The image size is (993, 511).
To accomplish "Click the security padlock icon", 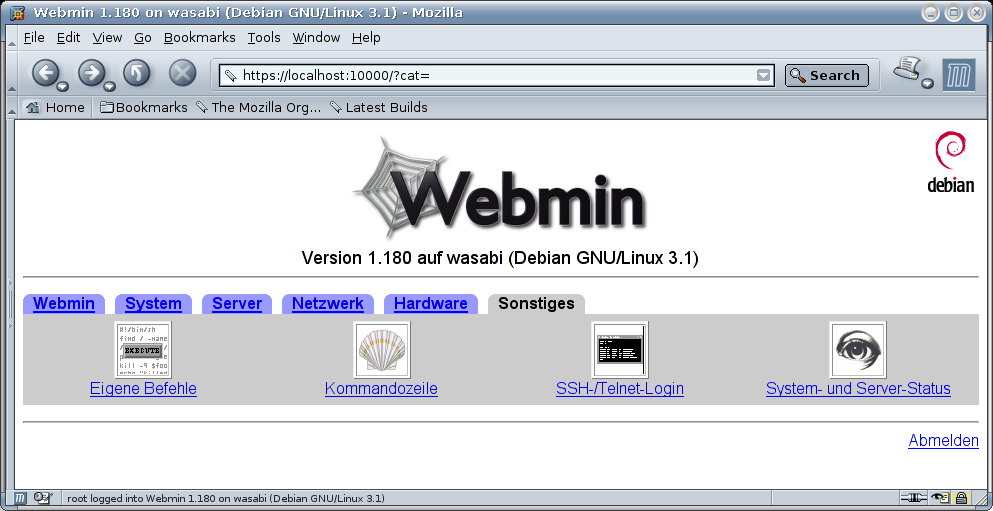I will (961, 498).
